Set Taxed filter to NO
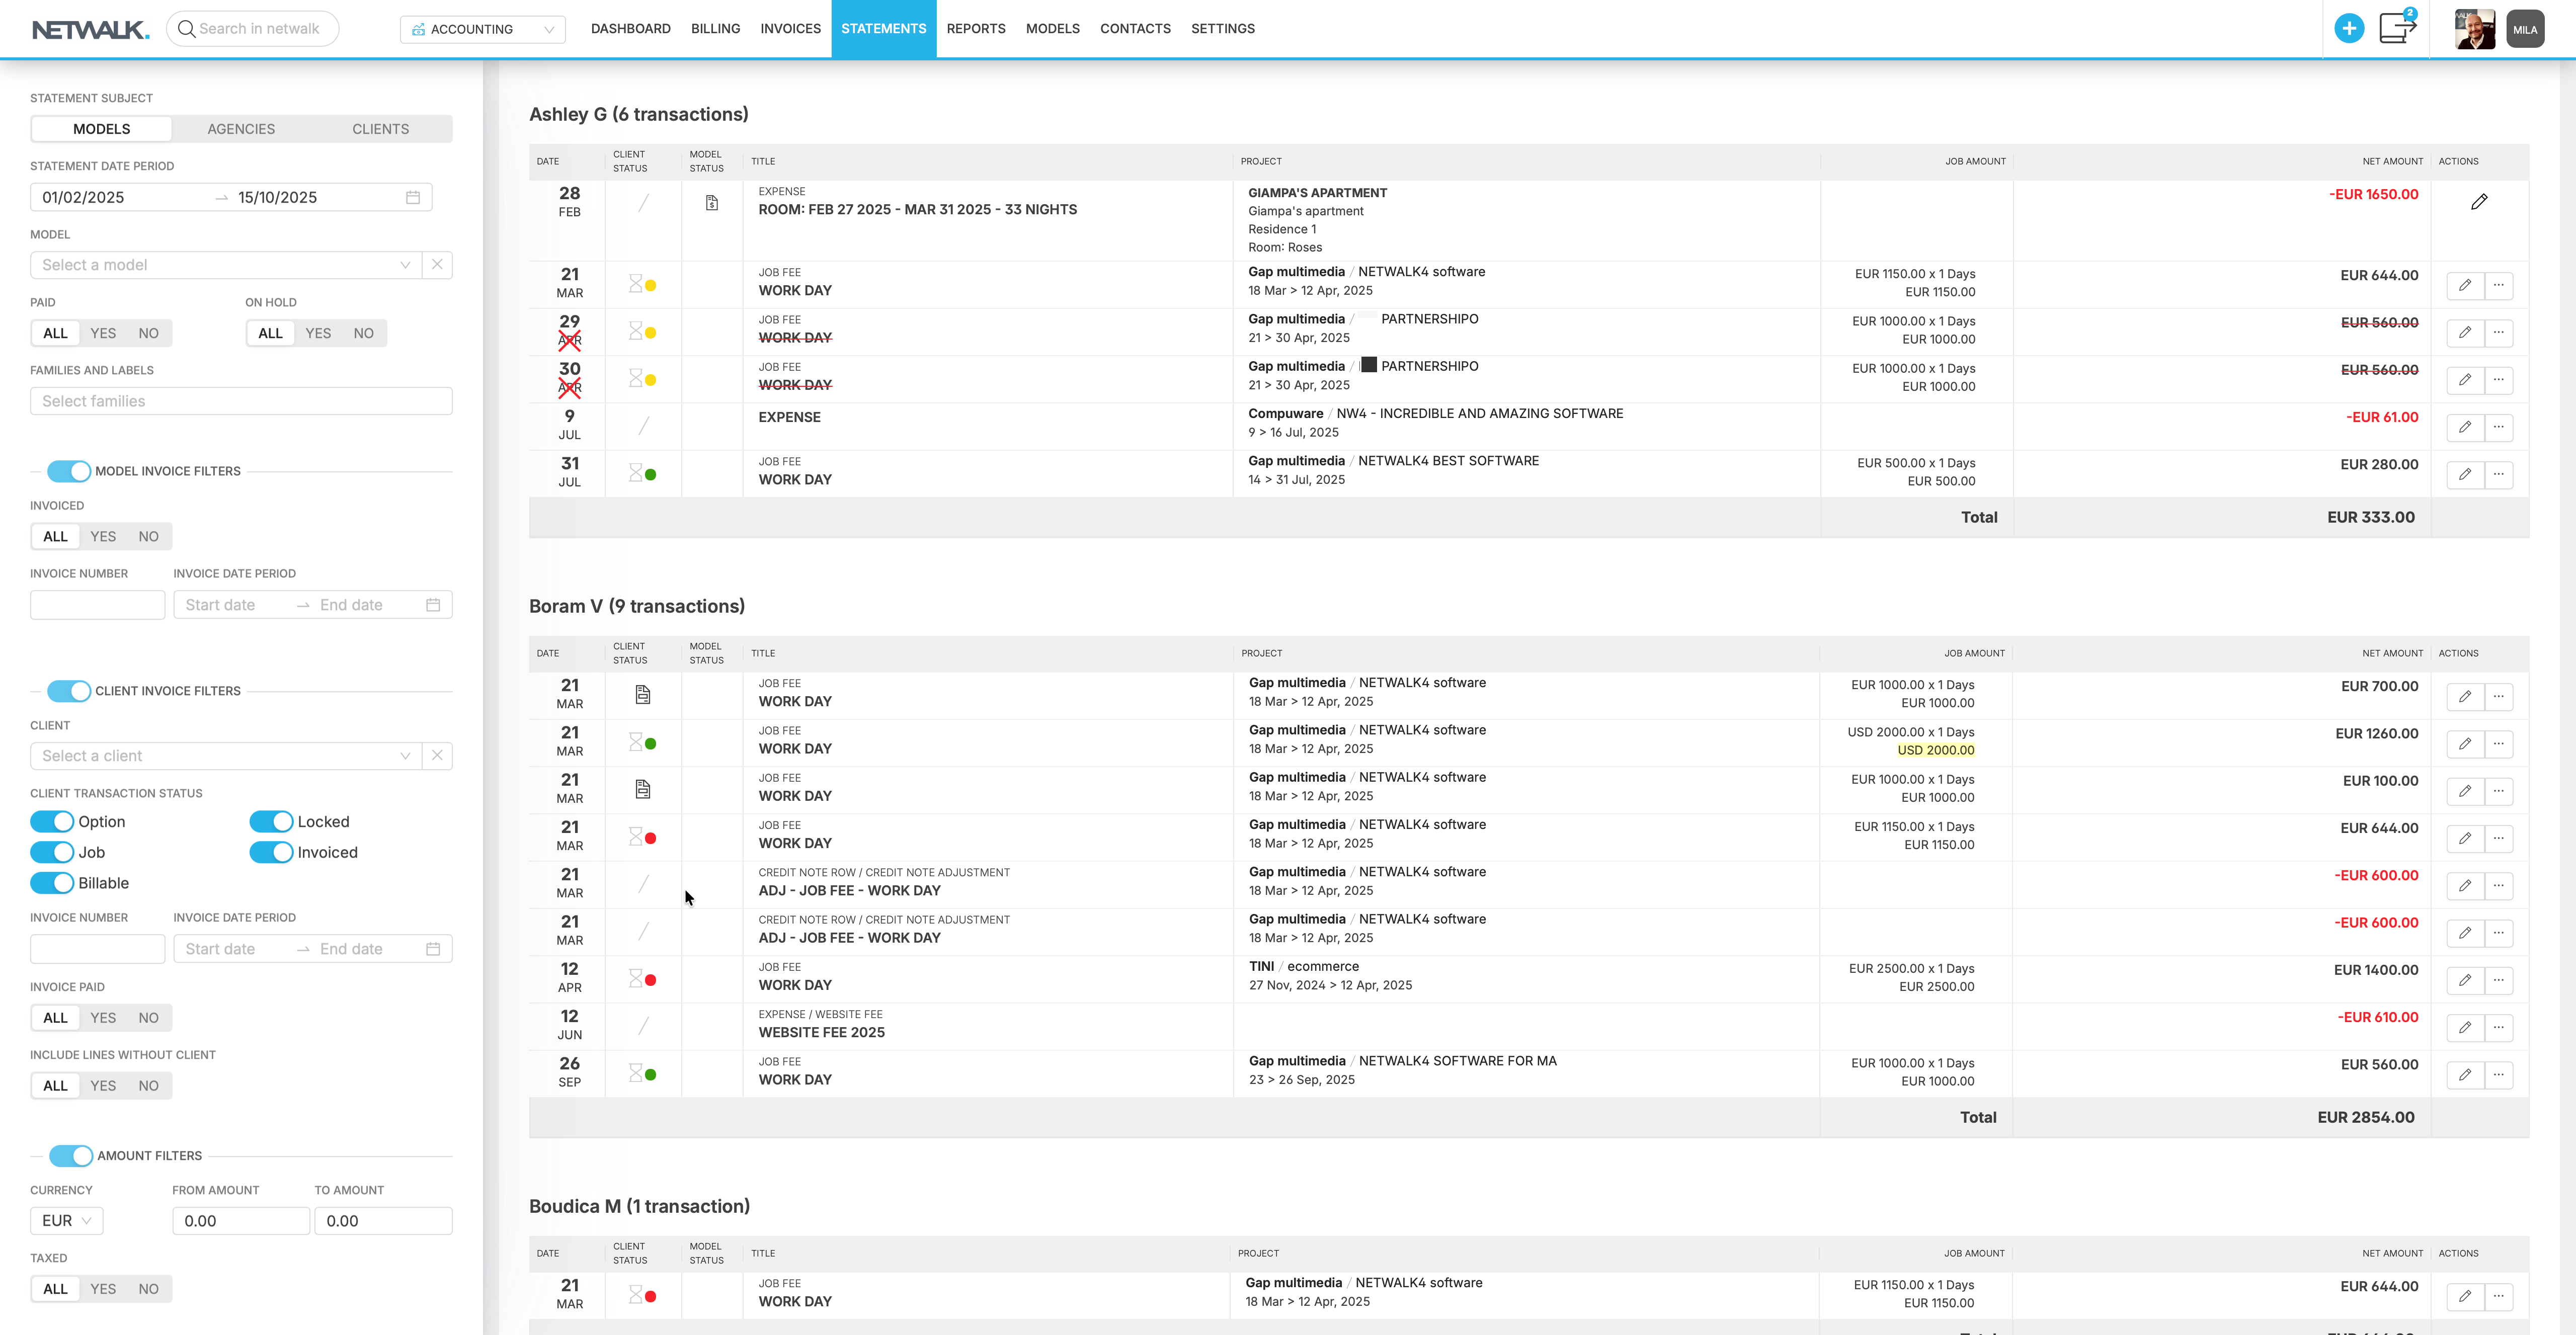The height and width of the screenshot is (1335, 2576). (148, 1289)
